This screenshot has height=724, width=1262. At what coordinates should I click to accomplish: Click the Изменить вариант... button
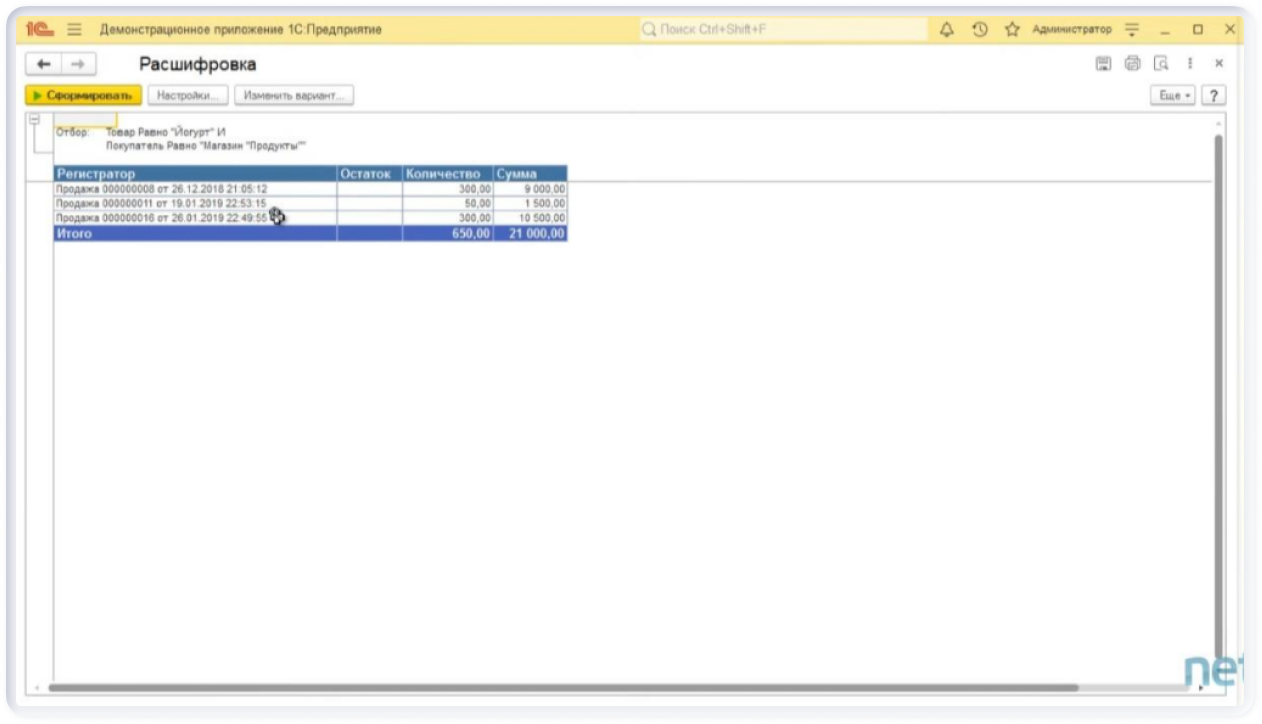(x=294, y=96)
